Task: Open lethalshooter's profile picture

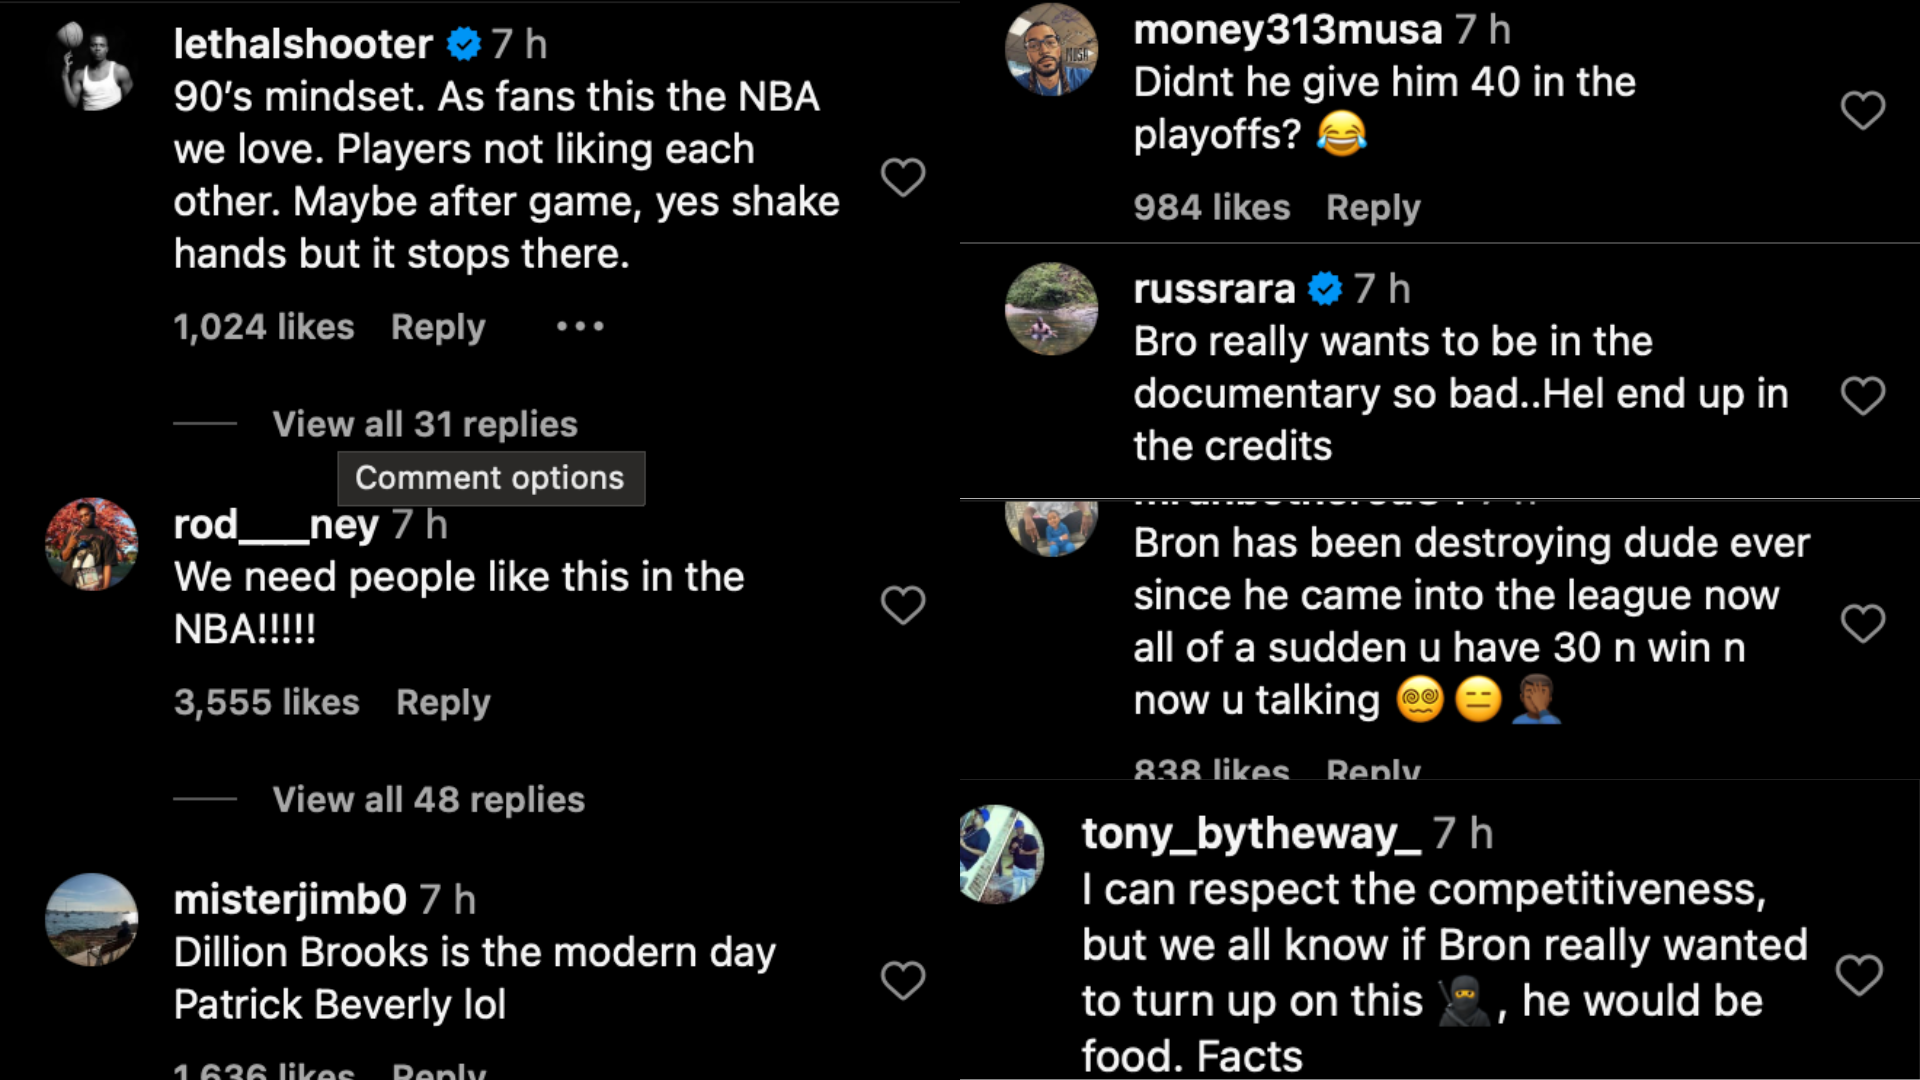Action: [x=92, y=68]
